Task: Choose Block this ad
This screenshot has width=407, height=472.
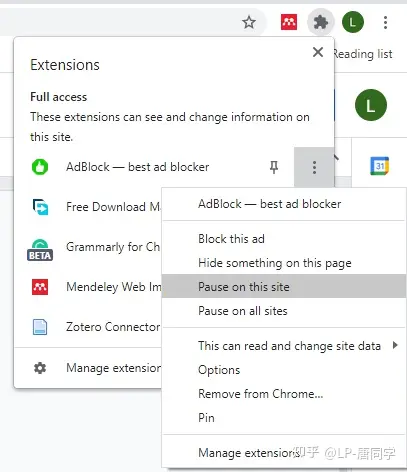Action: (284, 239)
